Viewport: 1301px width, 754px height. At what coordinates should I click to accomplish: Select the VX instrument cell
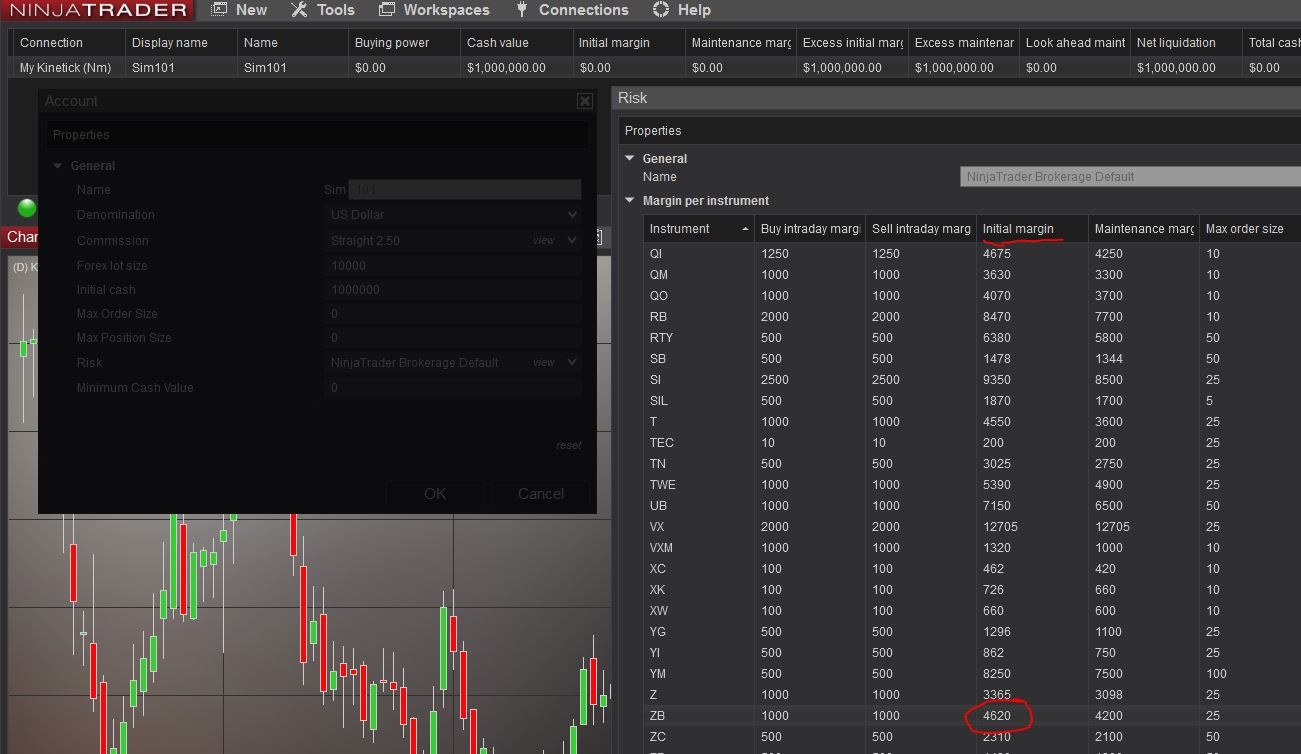699,527
